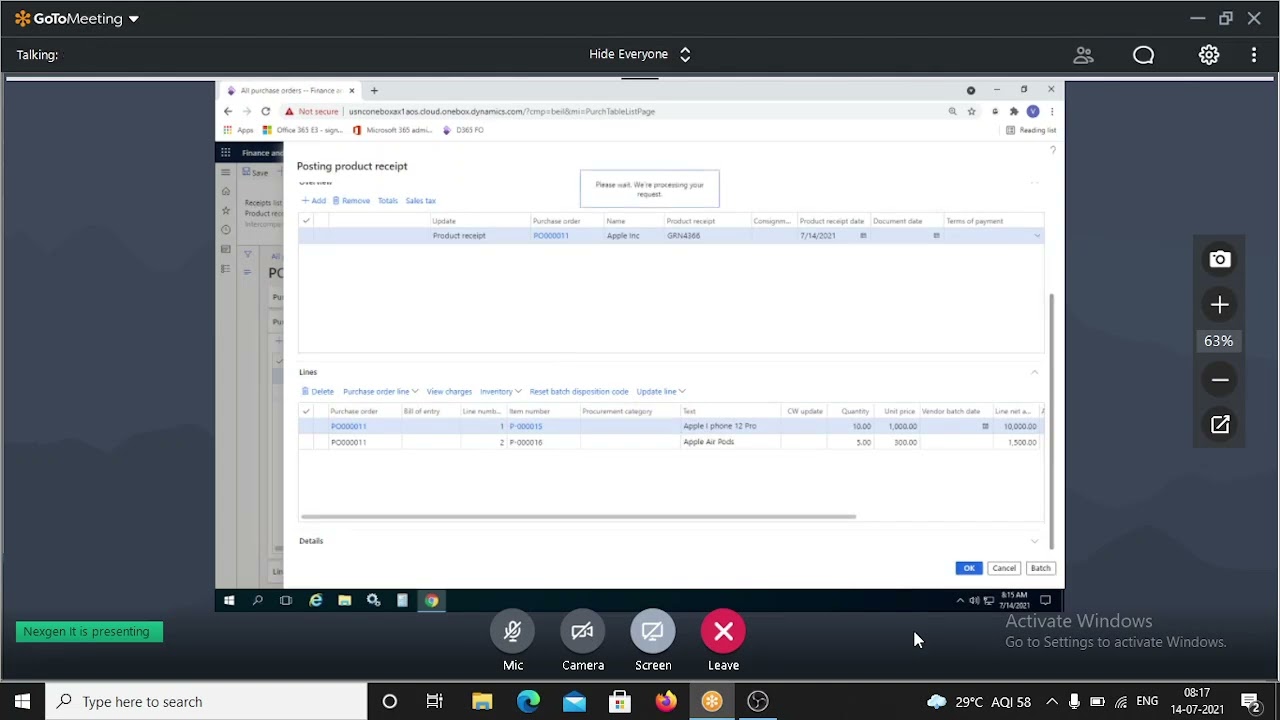Open the chat bubble icon
Image resolution: width=1280 pixels, height=720 pixels.
(1143, 55)
